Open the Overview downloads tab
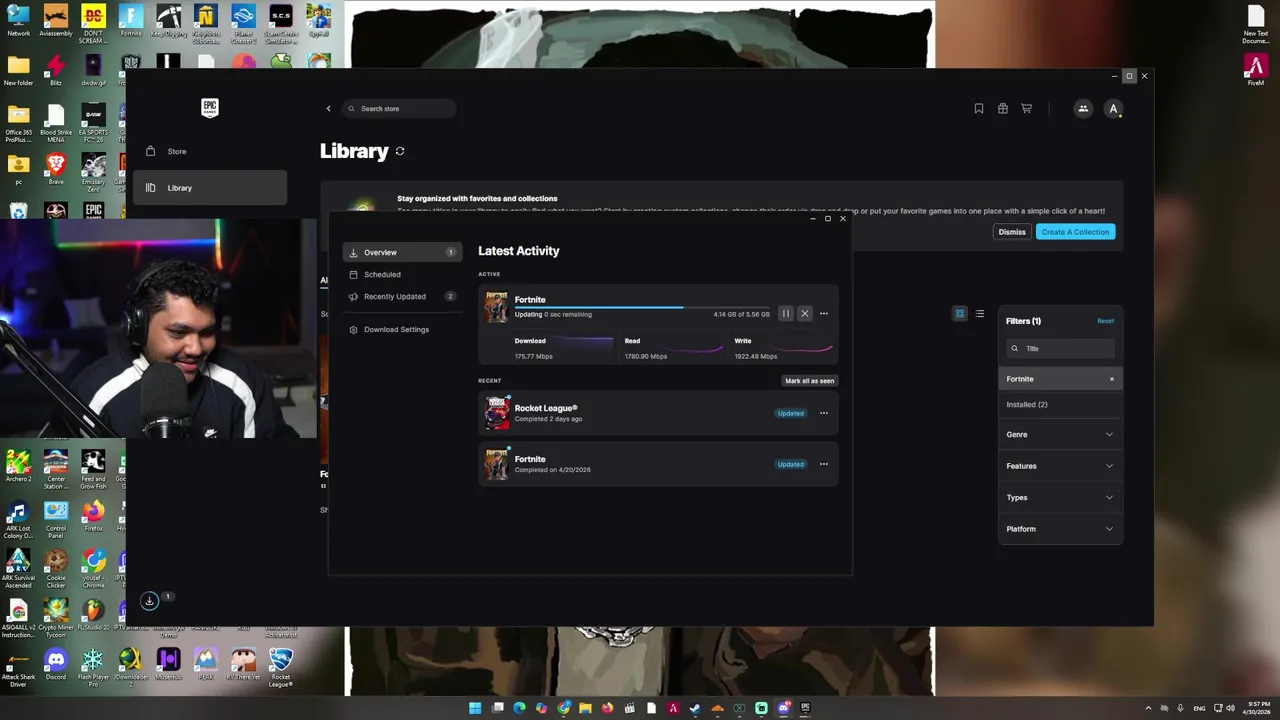1280x720 pixels. (402, 252)
